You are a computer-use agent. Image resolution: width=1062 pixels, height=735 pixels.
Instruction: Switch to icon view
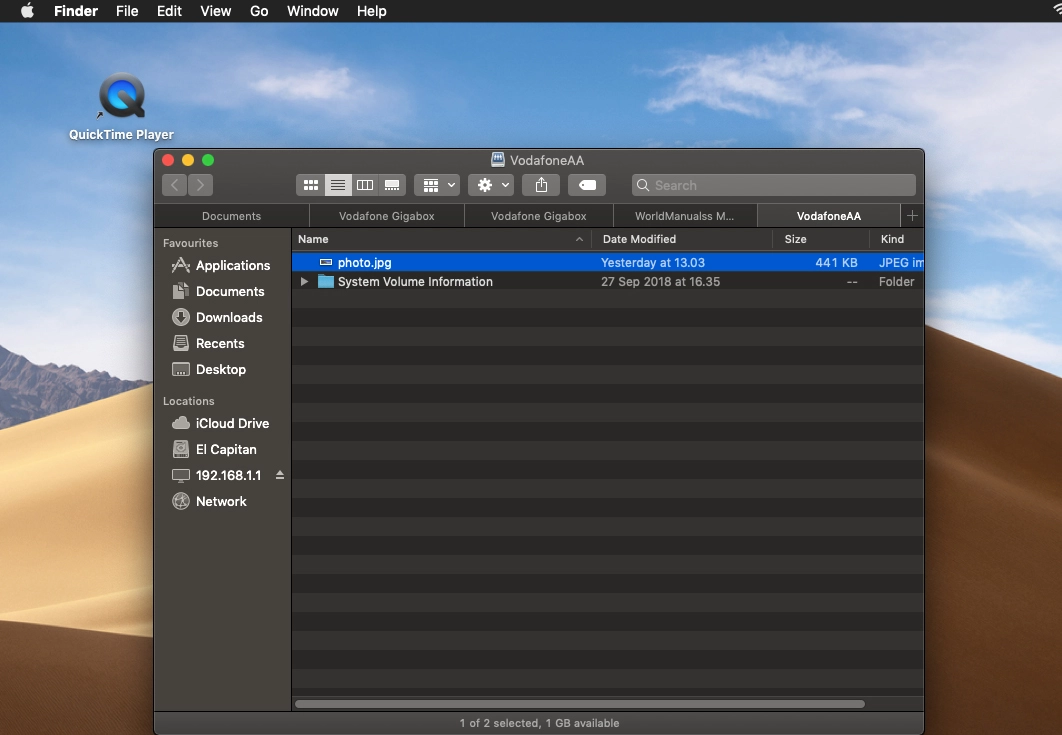pos(310,185)
